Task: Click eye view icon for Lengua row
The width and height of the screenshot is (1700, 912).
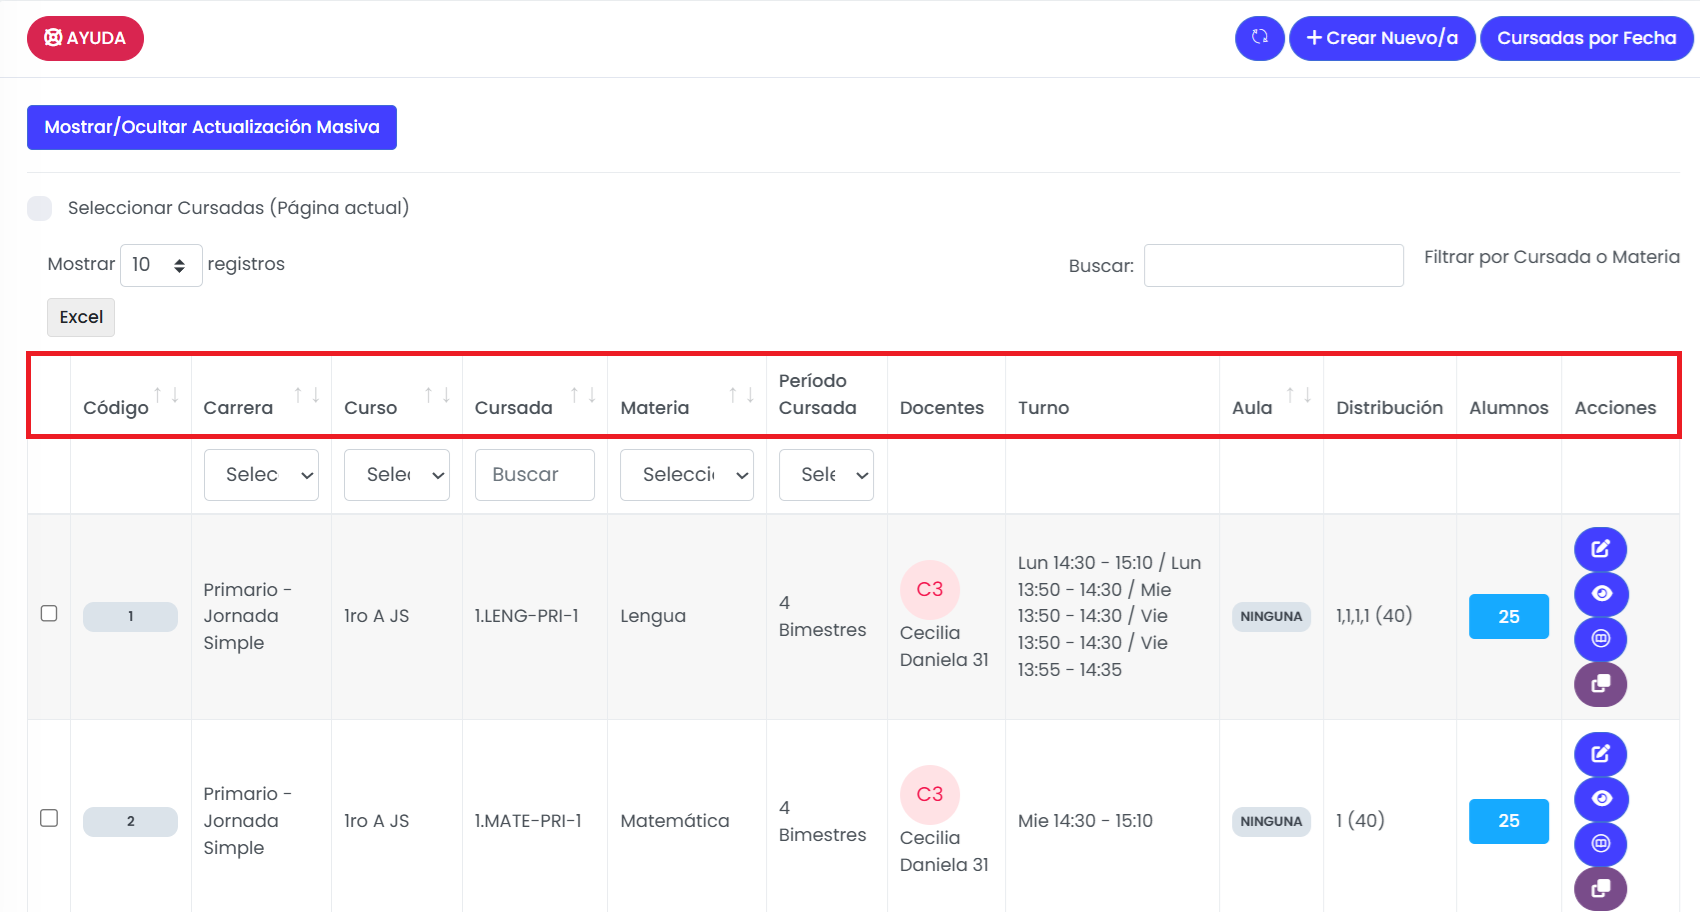Action: [x=1601, y=594]
